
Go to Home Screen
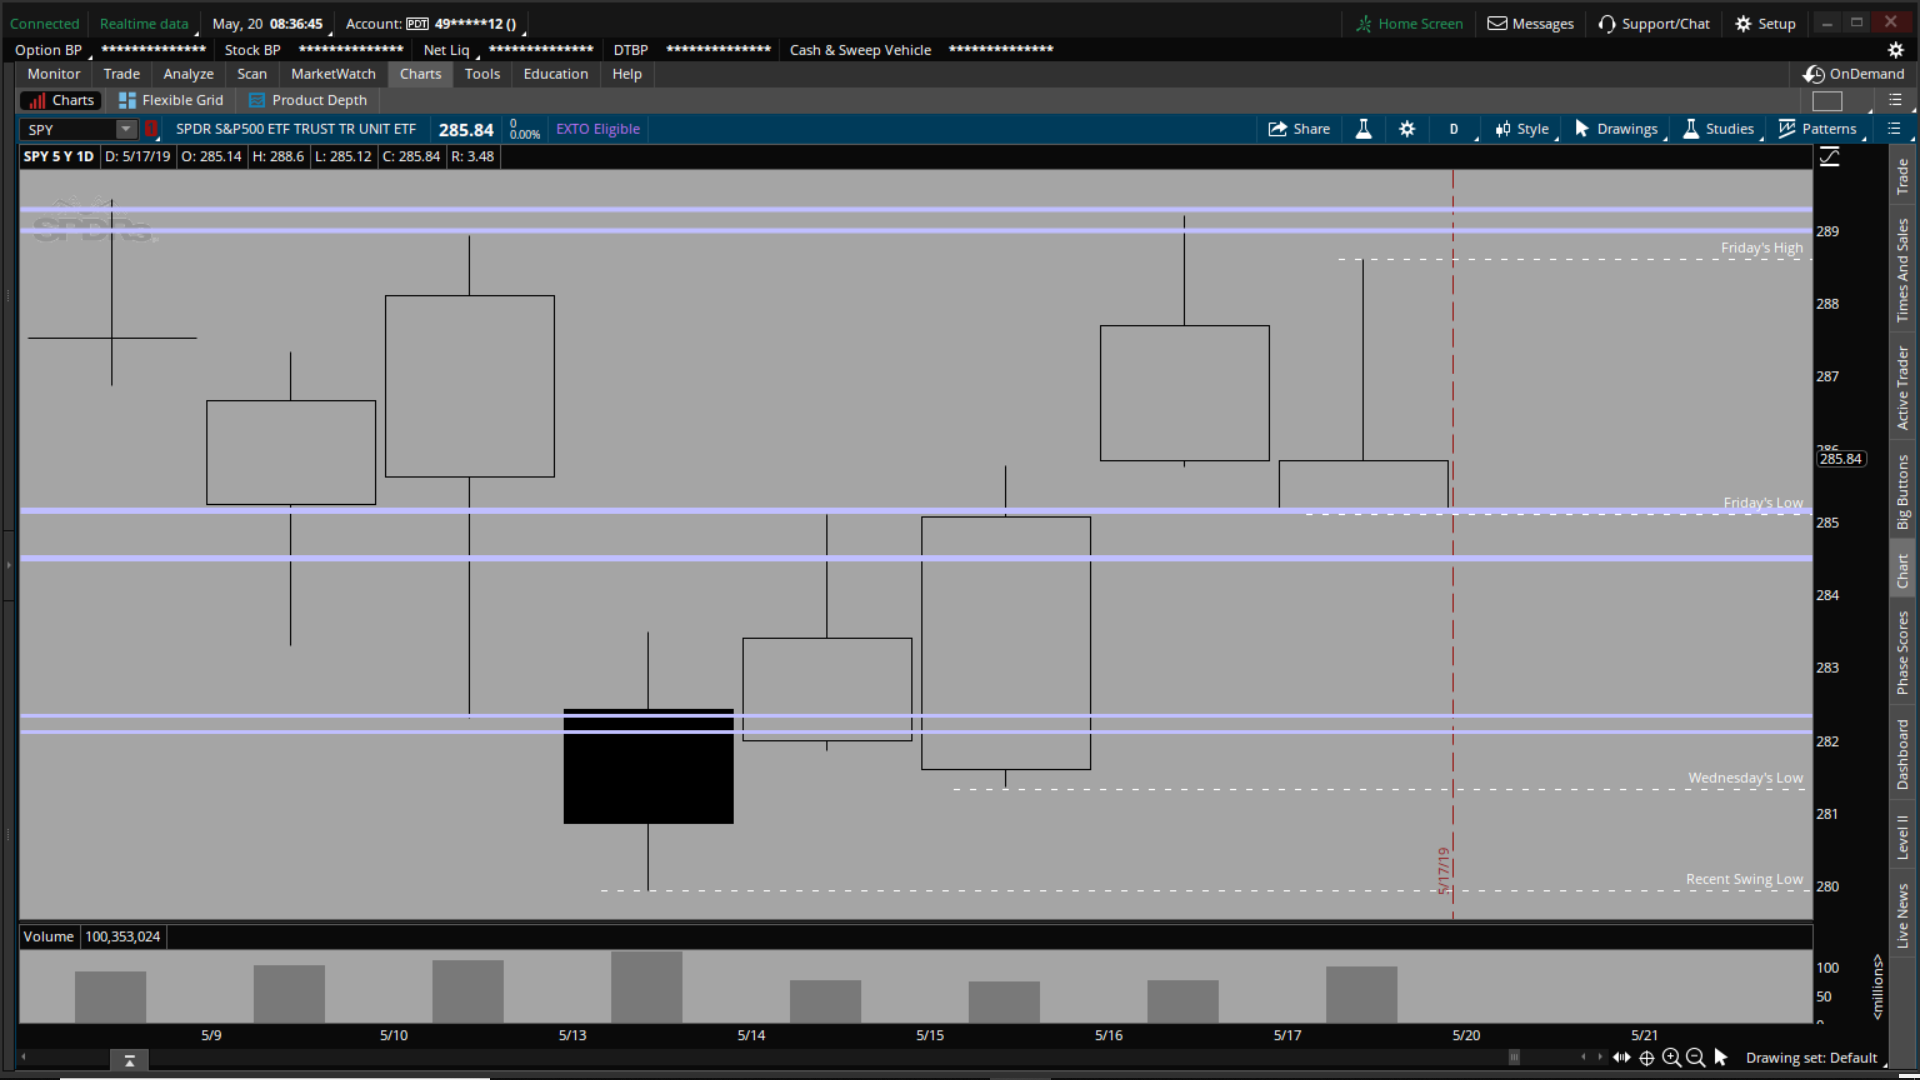(x=1410, y=24)
